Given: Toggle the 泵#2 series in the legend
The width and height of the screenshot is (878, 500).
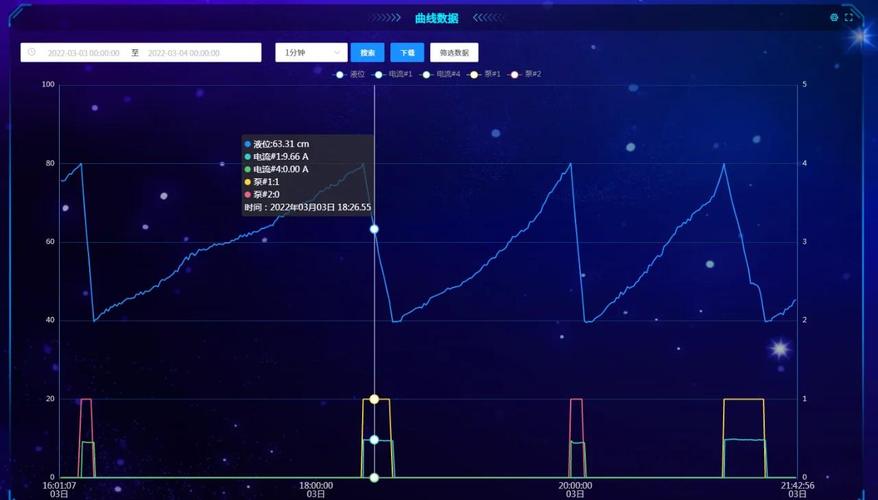Looking at the screenshot, I should 525,74.
